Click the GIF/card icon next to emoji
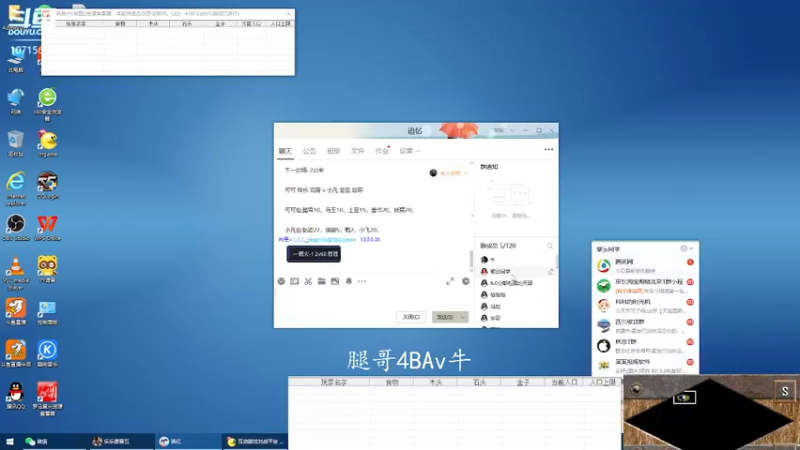 294,281
